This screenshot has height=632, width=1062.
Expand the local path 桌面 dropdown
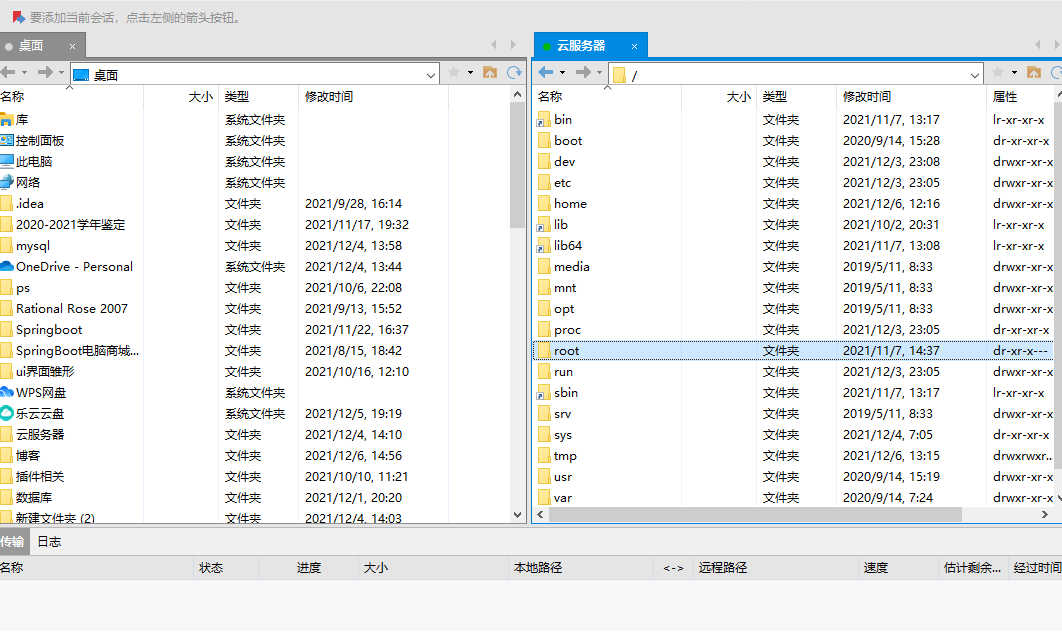(x=431, y=75)
